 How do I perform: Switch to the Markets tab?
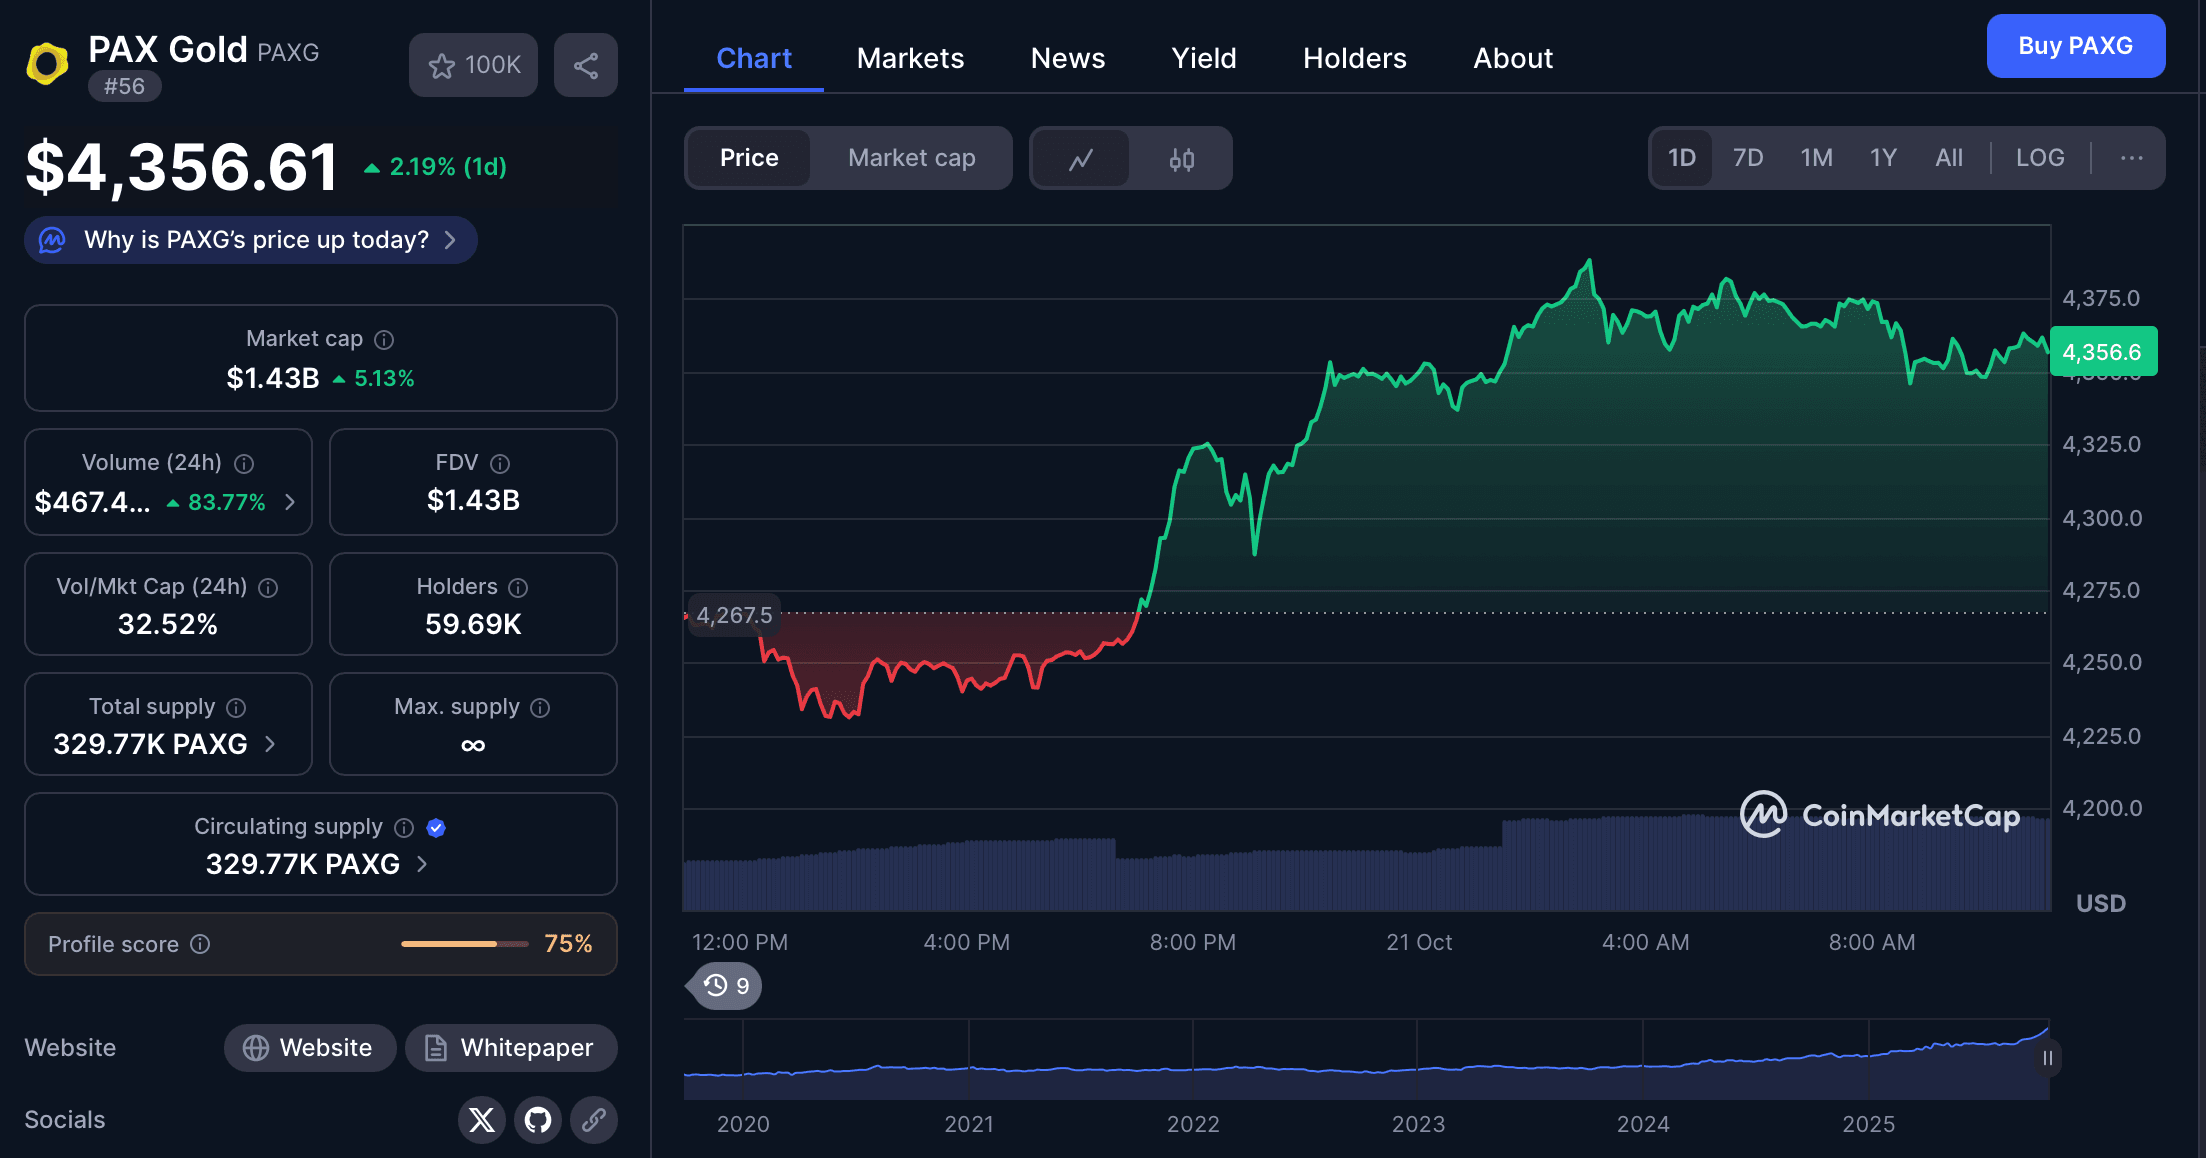coord(909,58)
